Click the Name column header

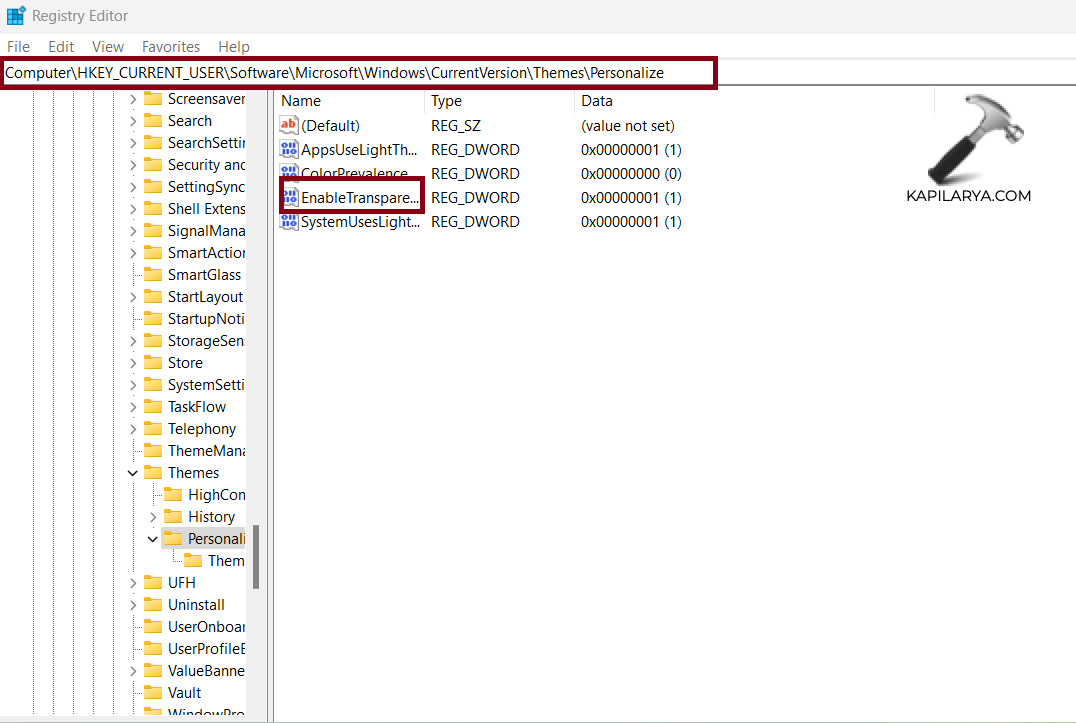point(301,101)
